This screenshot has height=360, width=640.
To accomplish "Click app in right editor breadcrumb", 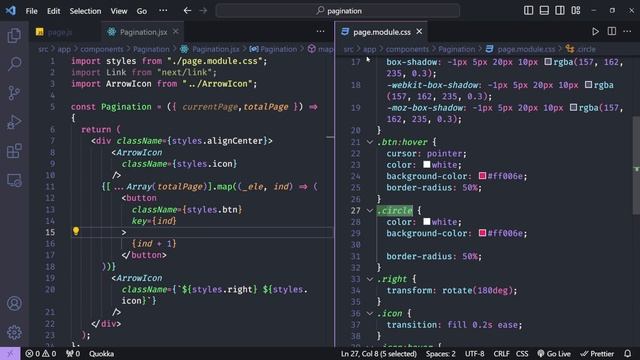I will (369, 49).
